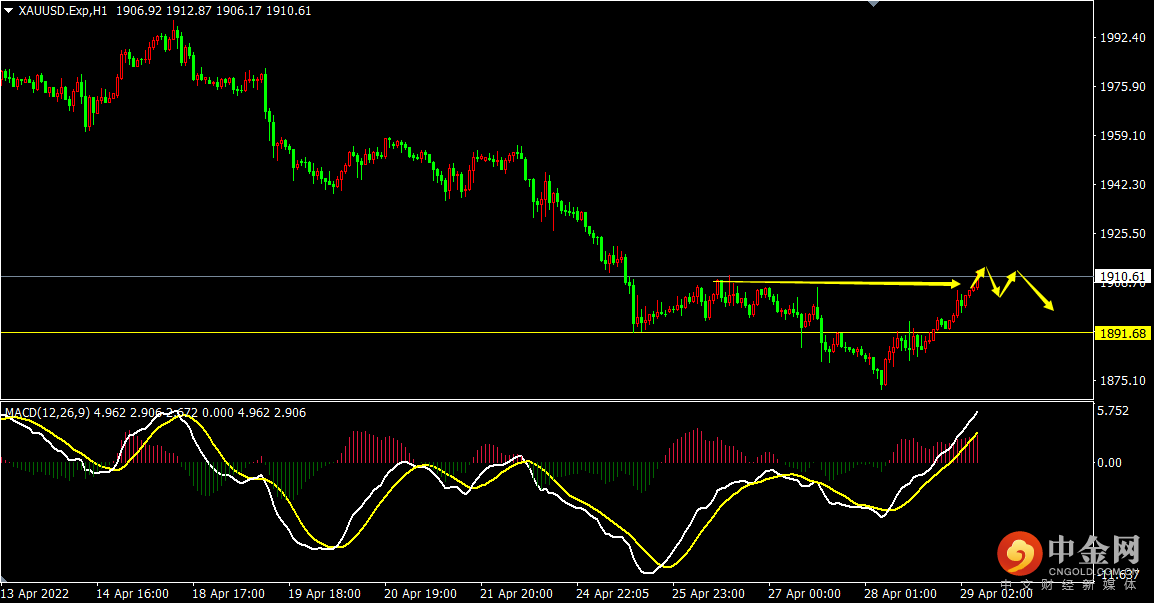Select the yellow horizontal line at 1891.68
1154x603 pixels.
(x=546, y=333)
